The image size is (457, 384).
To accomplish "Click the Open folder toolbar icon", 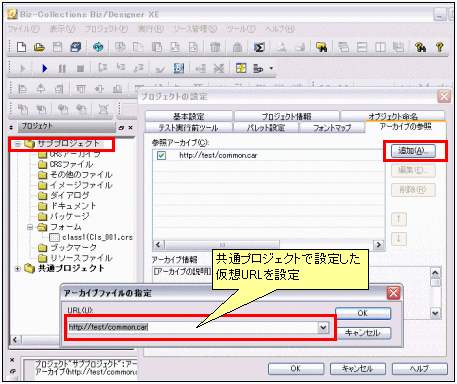I will tap(39, 47).
